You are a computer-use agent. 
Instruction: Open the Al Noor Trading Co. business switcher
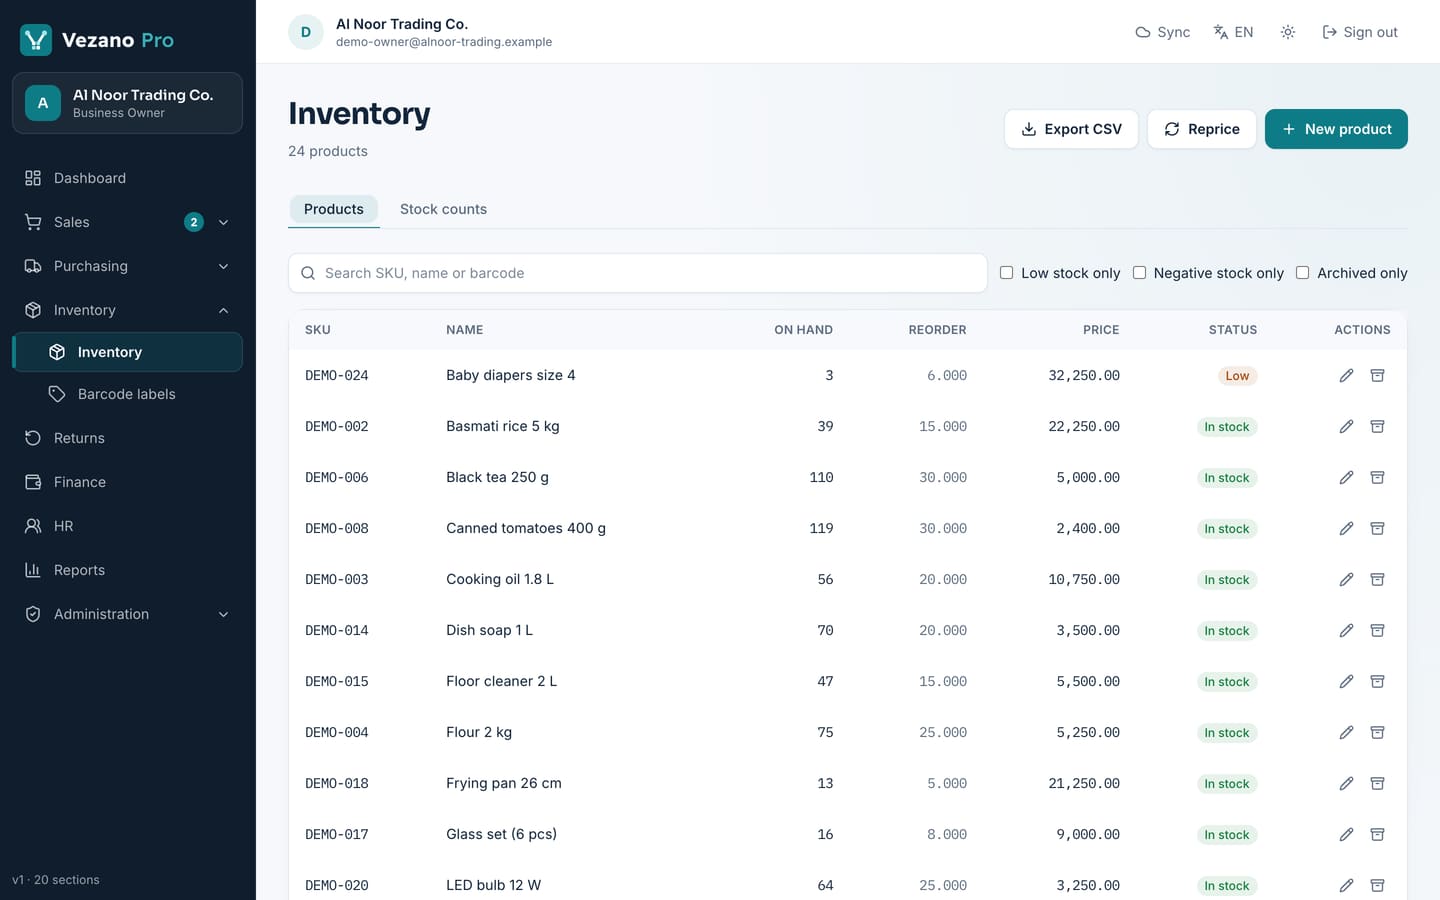point(127,103)
